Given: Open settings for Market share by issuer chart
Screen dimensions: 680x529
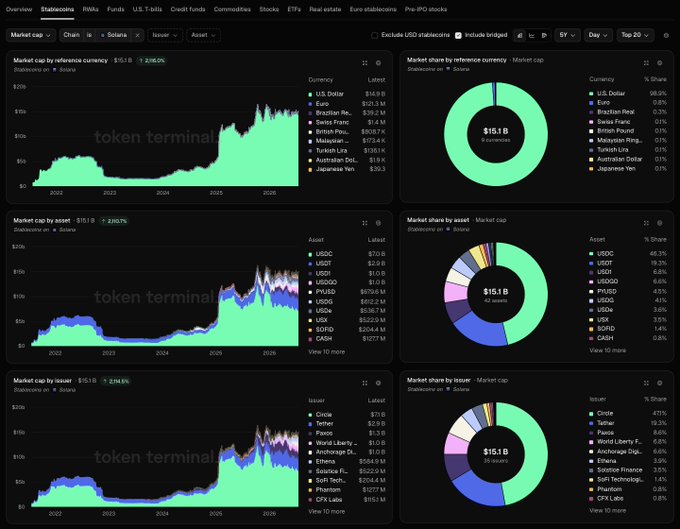Looking at the screenshot, I should [660, 383].
